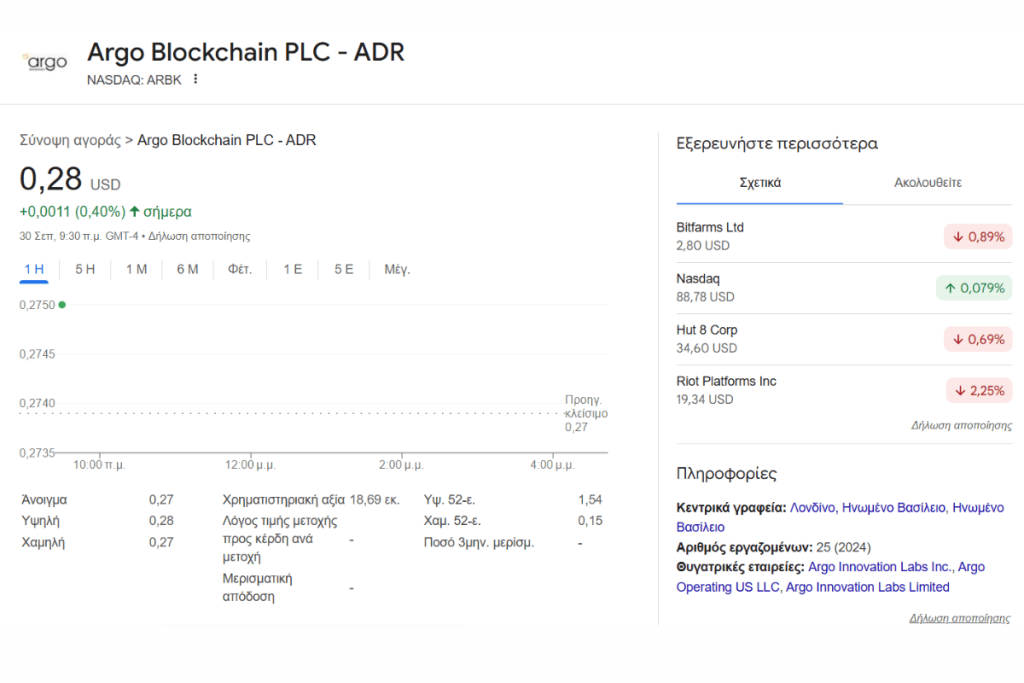The image size is (1024, 683).
Task: Open the Argo Operating US LLC link
Action: pyautogui.click(x=831, y=577)
